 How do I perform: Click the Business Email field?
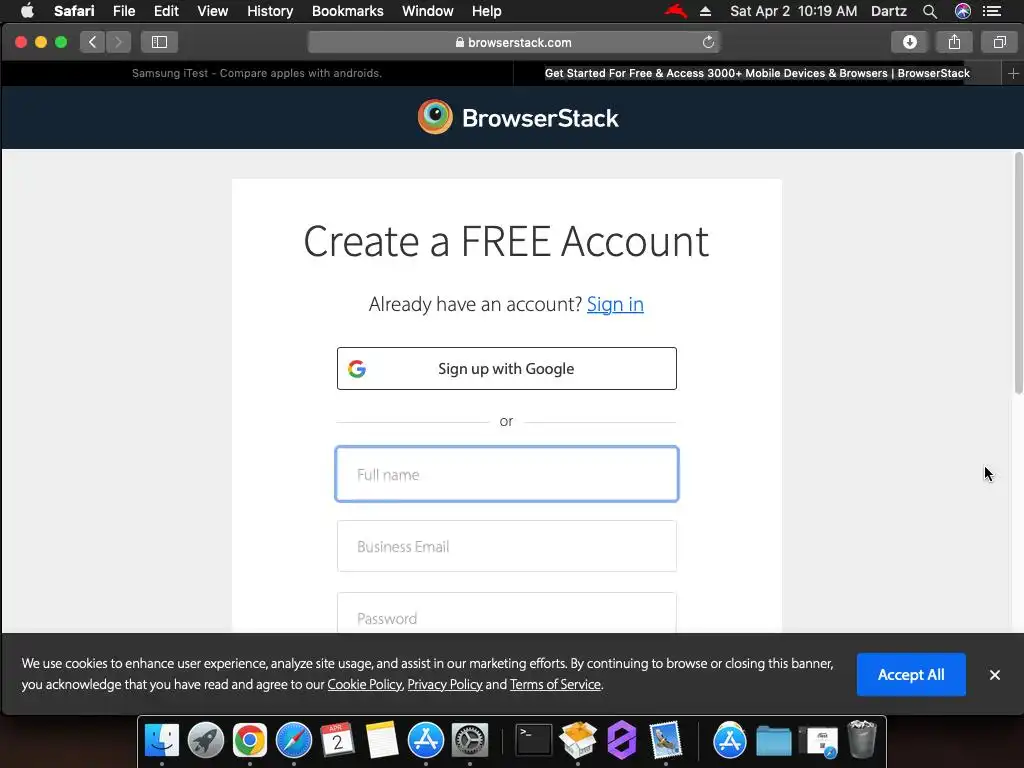point(507,546)
